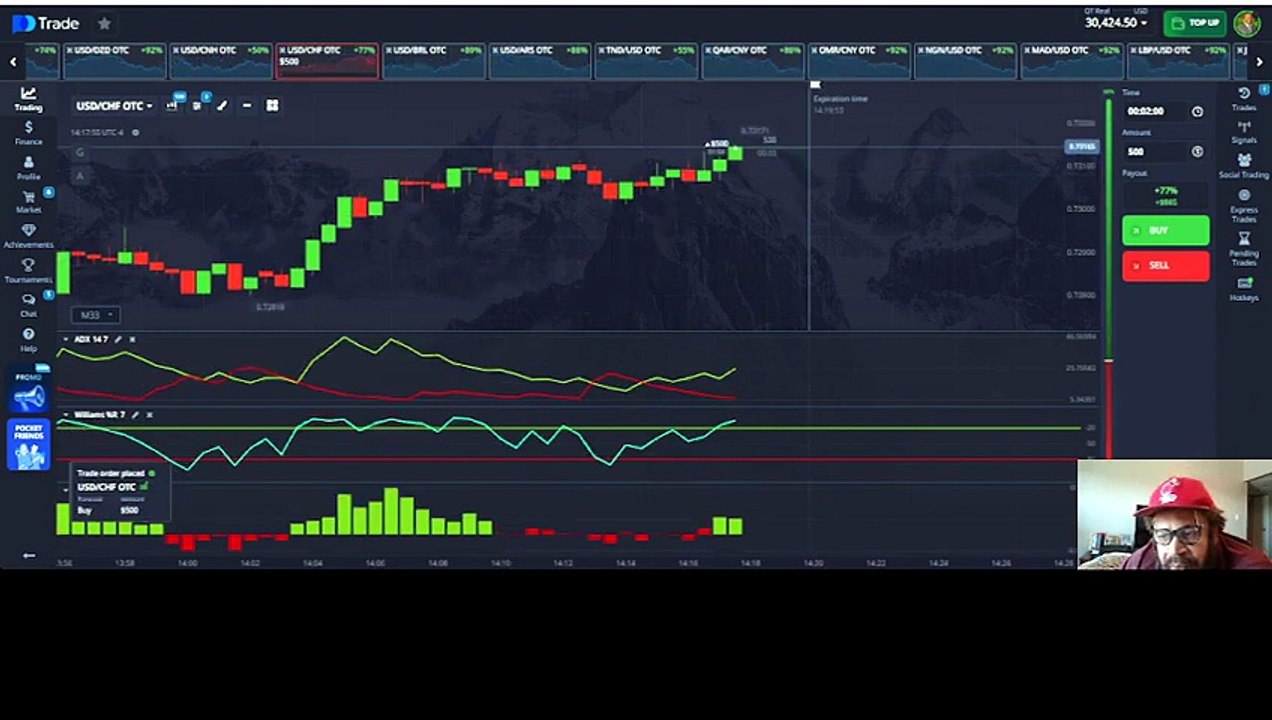Switch to the TND/USD OTC tab

(x=646, y=60)
